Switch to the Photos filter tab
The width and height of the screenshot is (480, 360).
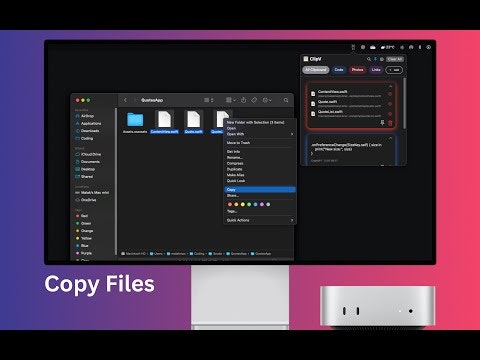357,70
